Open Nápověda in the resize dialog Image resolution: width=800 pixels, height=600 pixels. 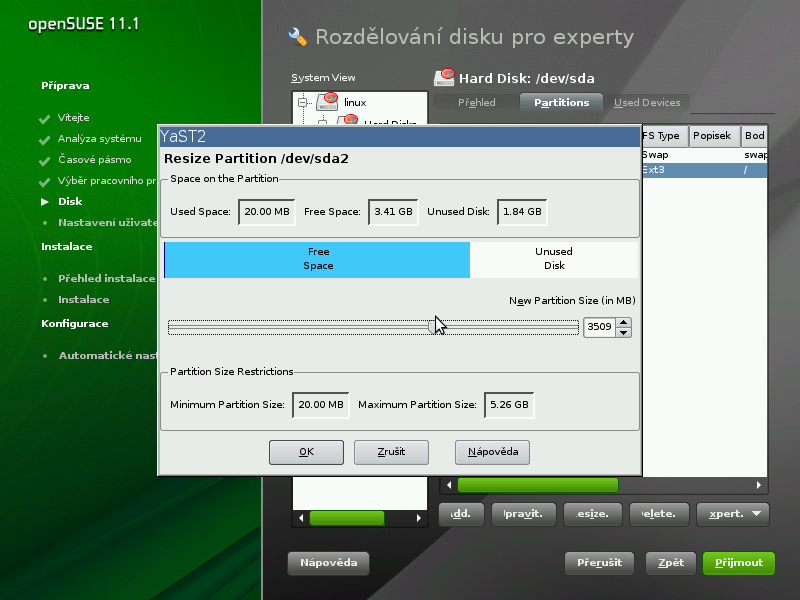492,452
